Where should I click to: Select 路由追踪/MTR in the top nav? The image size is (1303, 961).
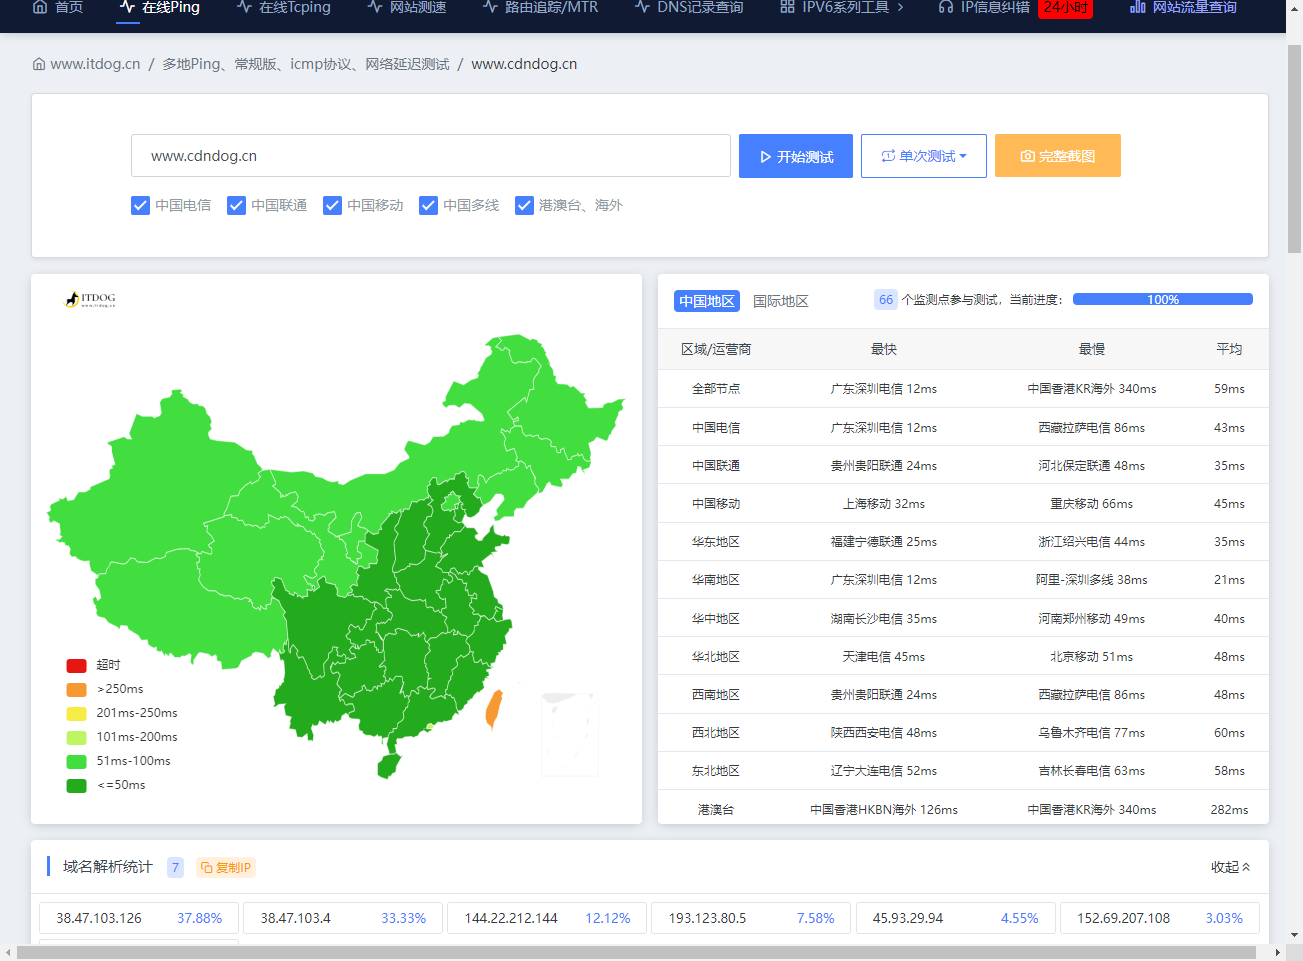tap(540, 7)
